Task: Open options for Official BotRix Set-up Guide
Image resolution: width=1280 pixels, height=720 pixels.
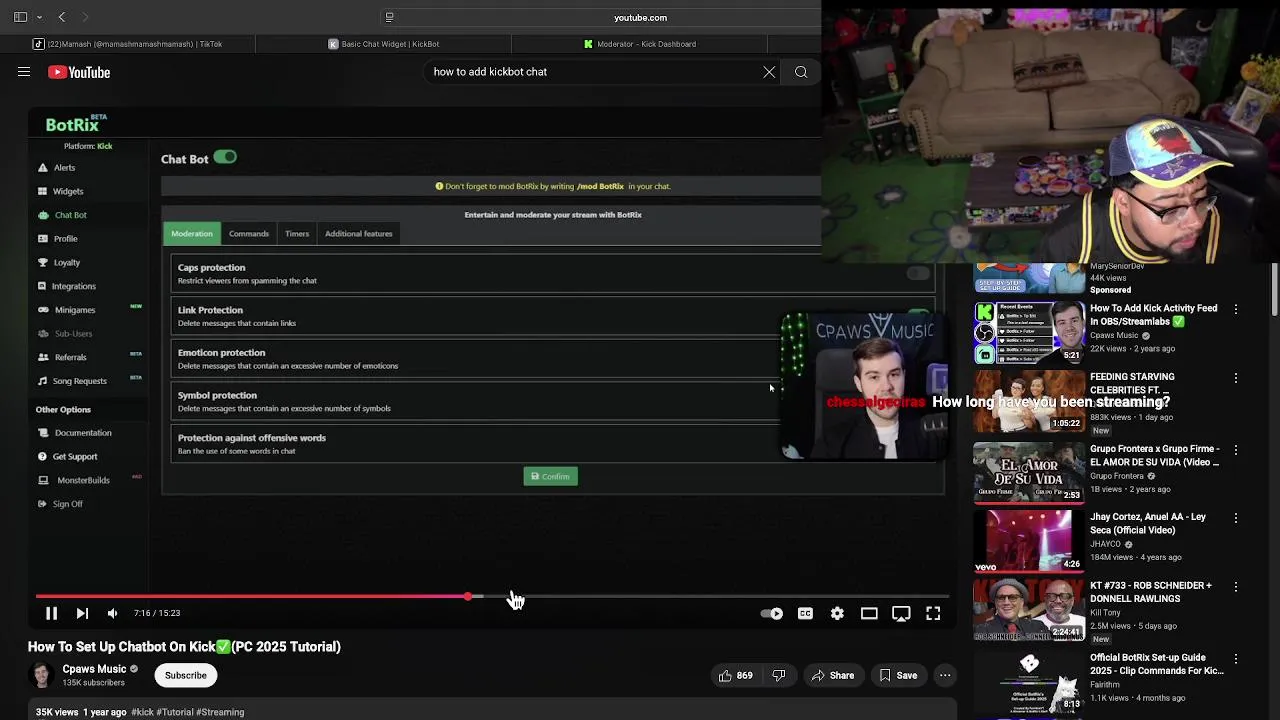Action: 1236,659
